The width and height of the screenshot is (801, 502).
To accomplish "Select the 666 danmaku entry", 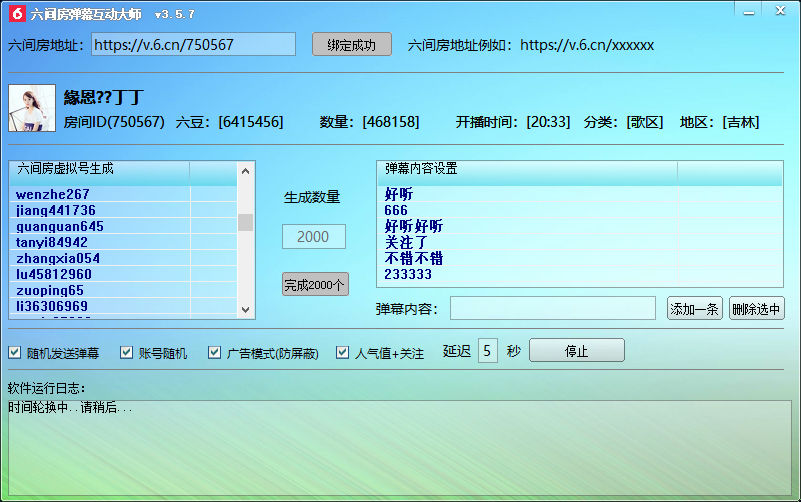I will pos(580,210).
